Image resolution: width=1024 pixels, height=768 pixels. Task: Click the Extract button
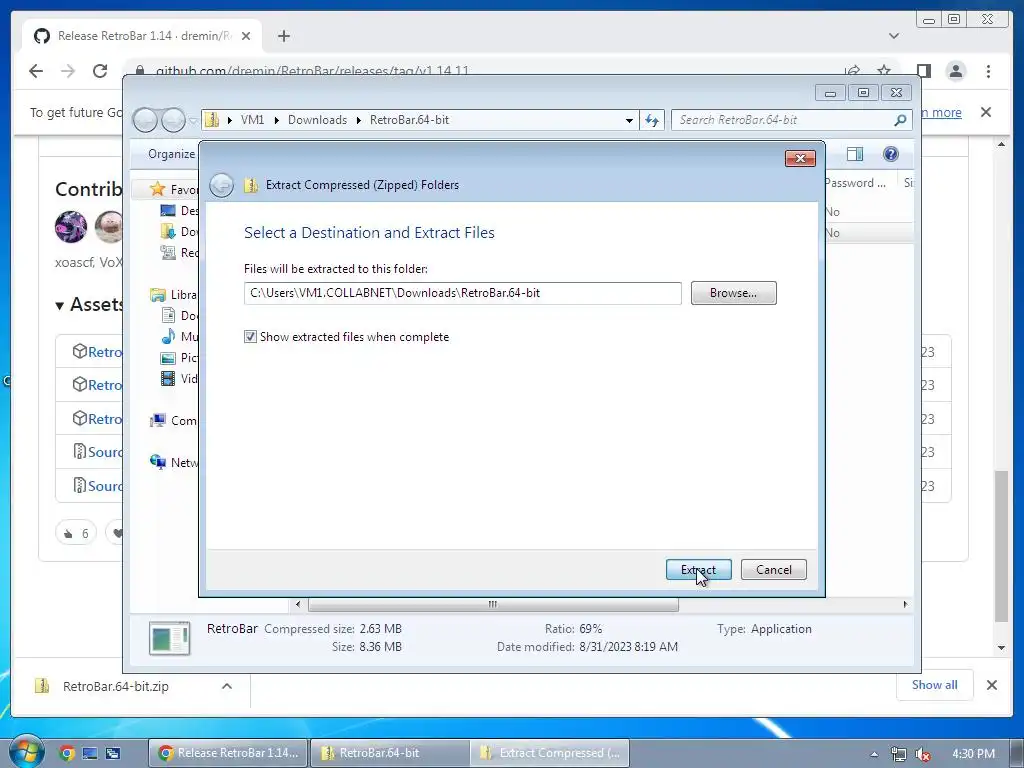point(698,569)
